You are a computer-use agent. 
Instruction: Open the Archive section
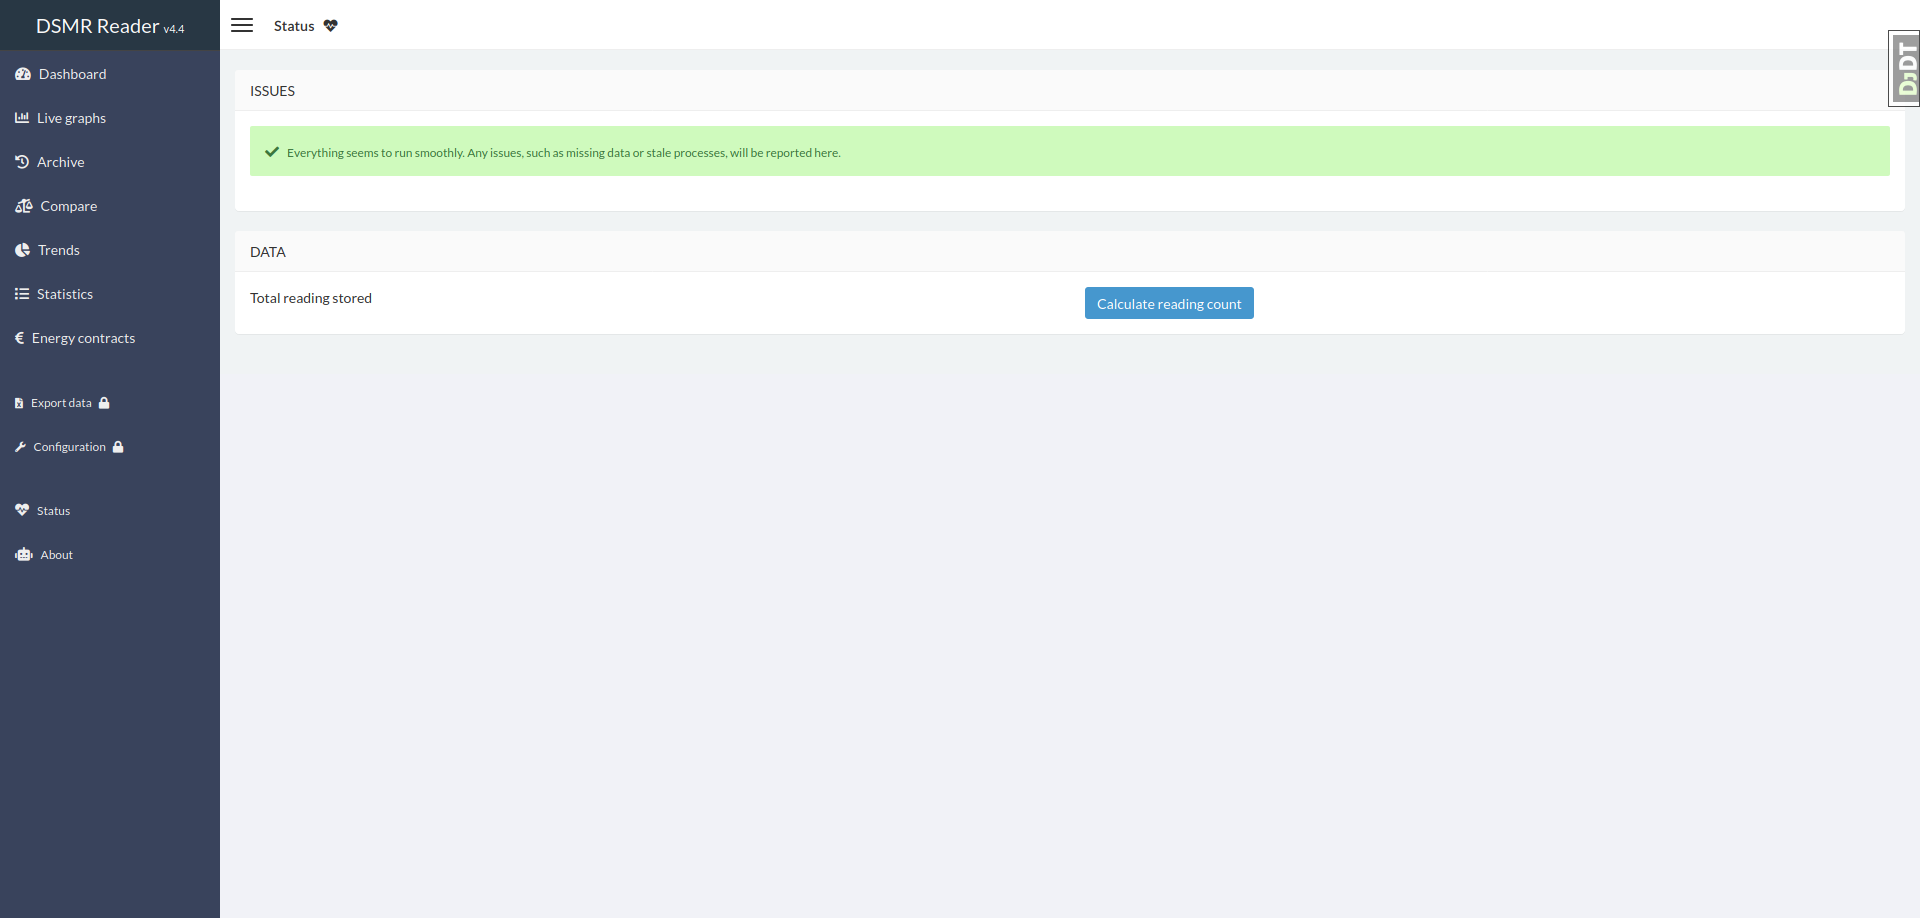pyautogui.click(x=110, y=162)
